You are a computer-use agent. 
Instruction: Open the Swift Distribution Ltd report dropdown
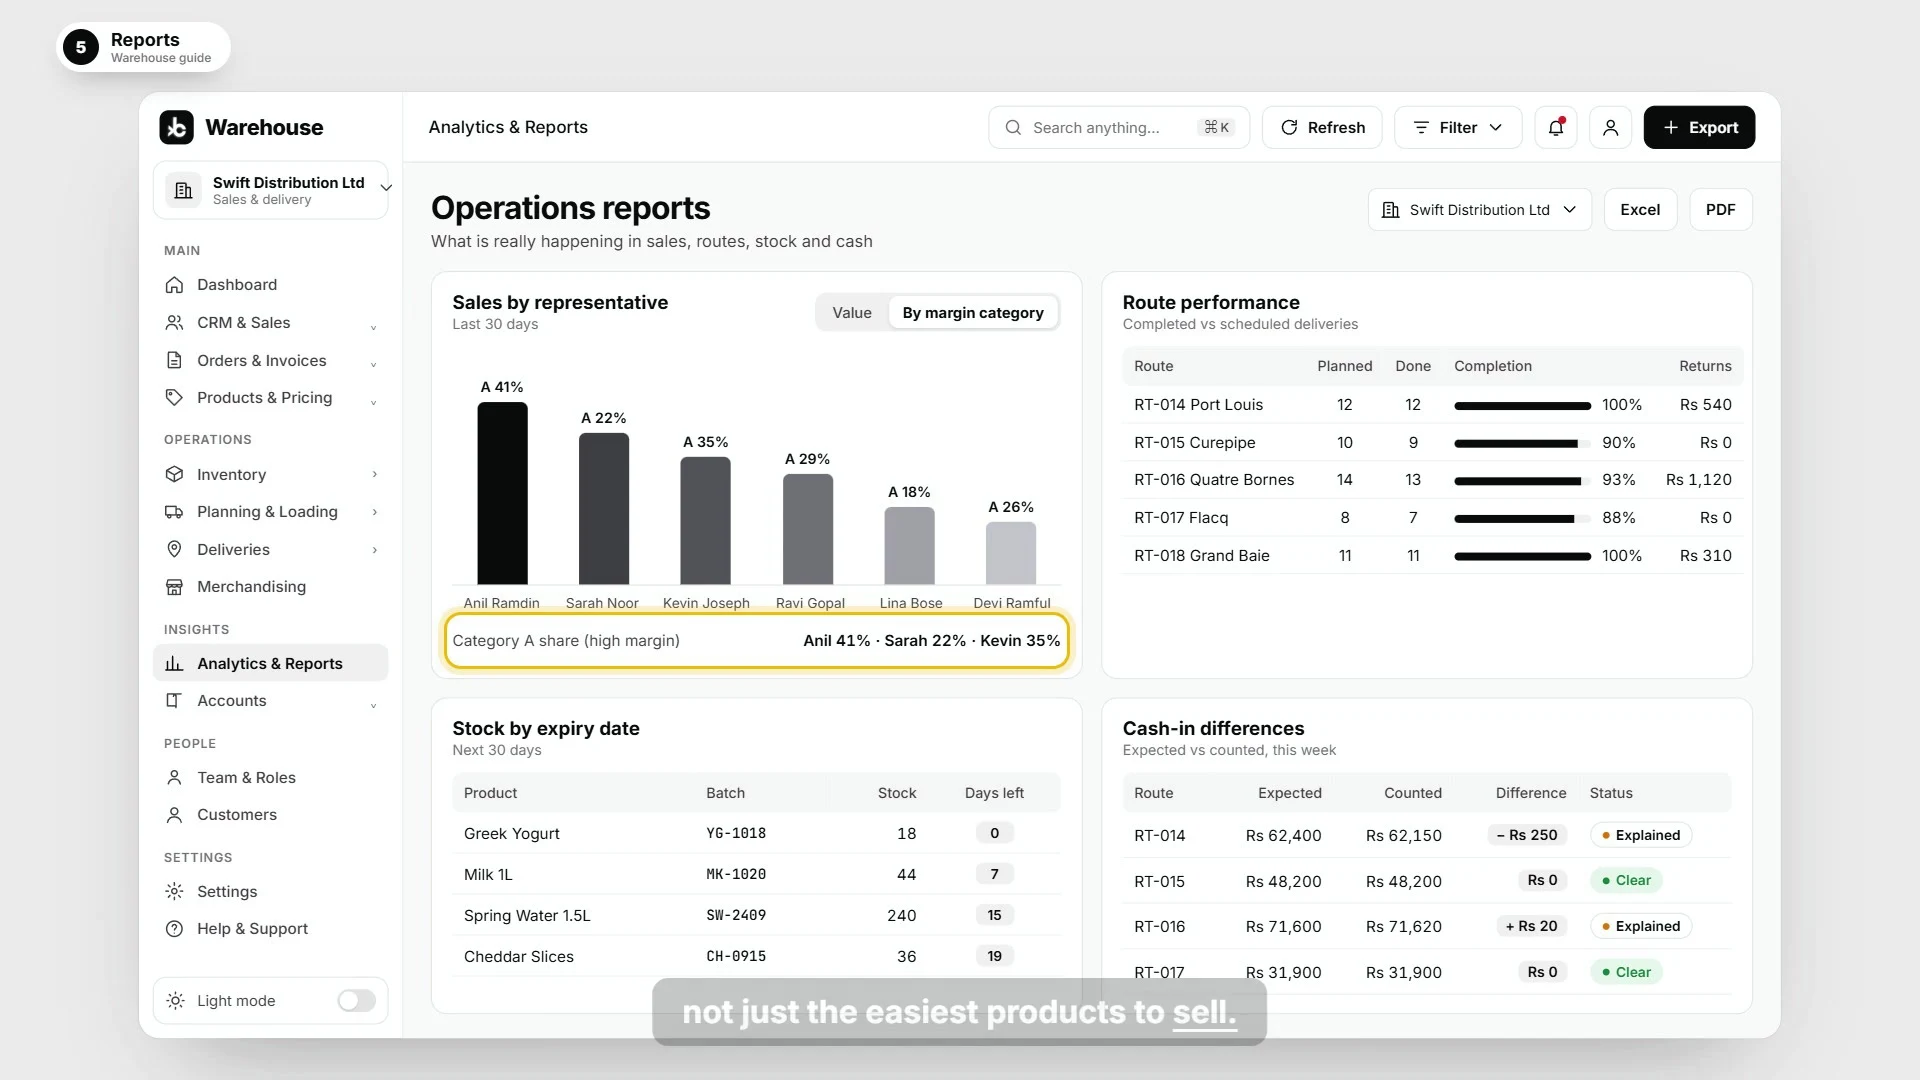coord(1479,209)
